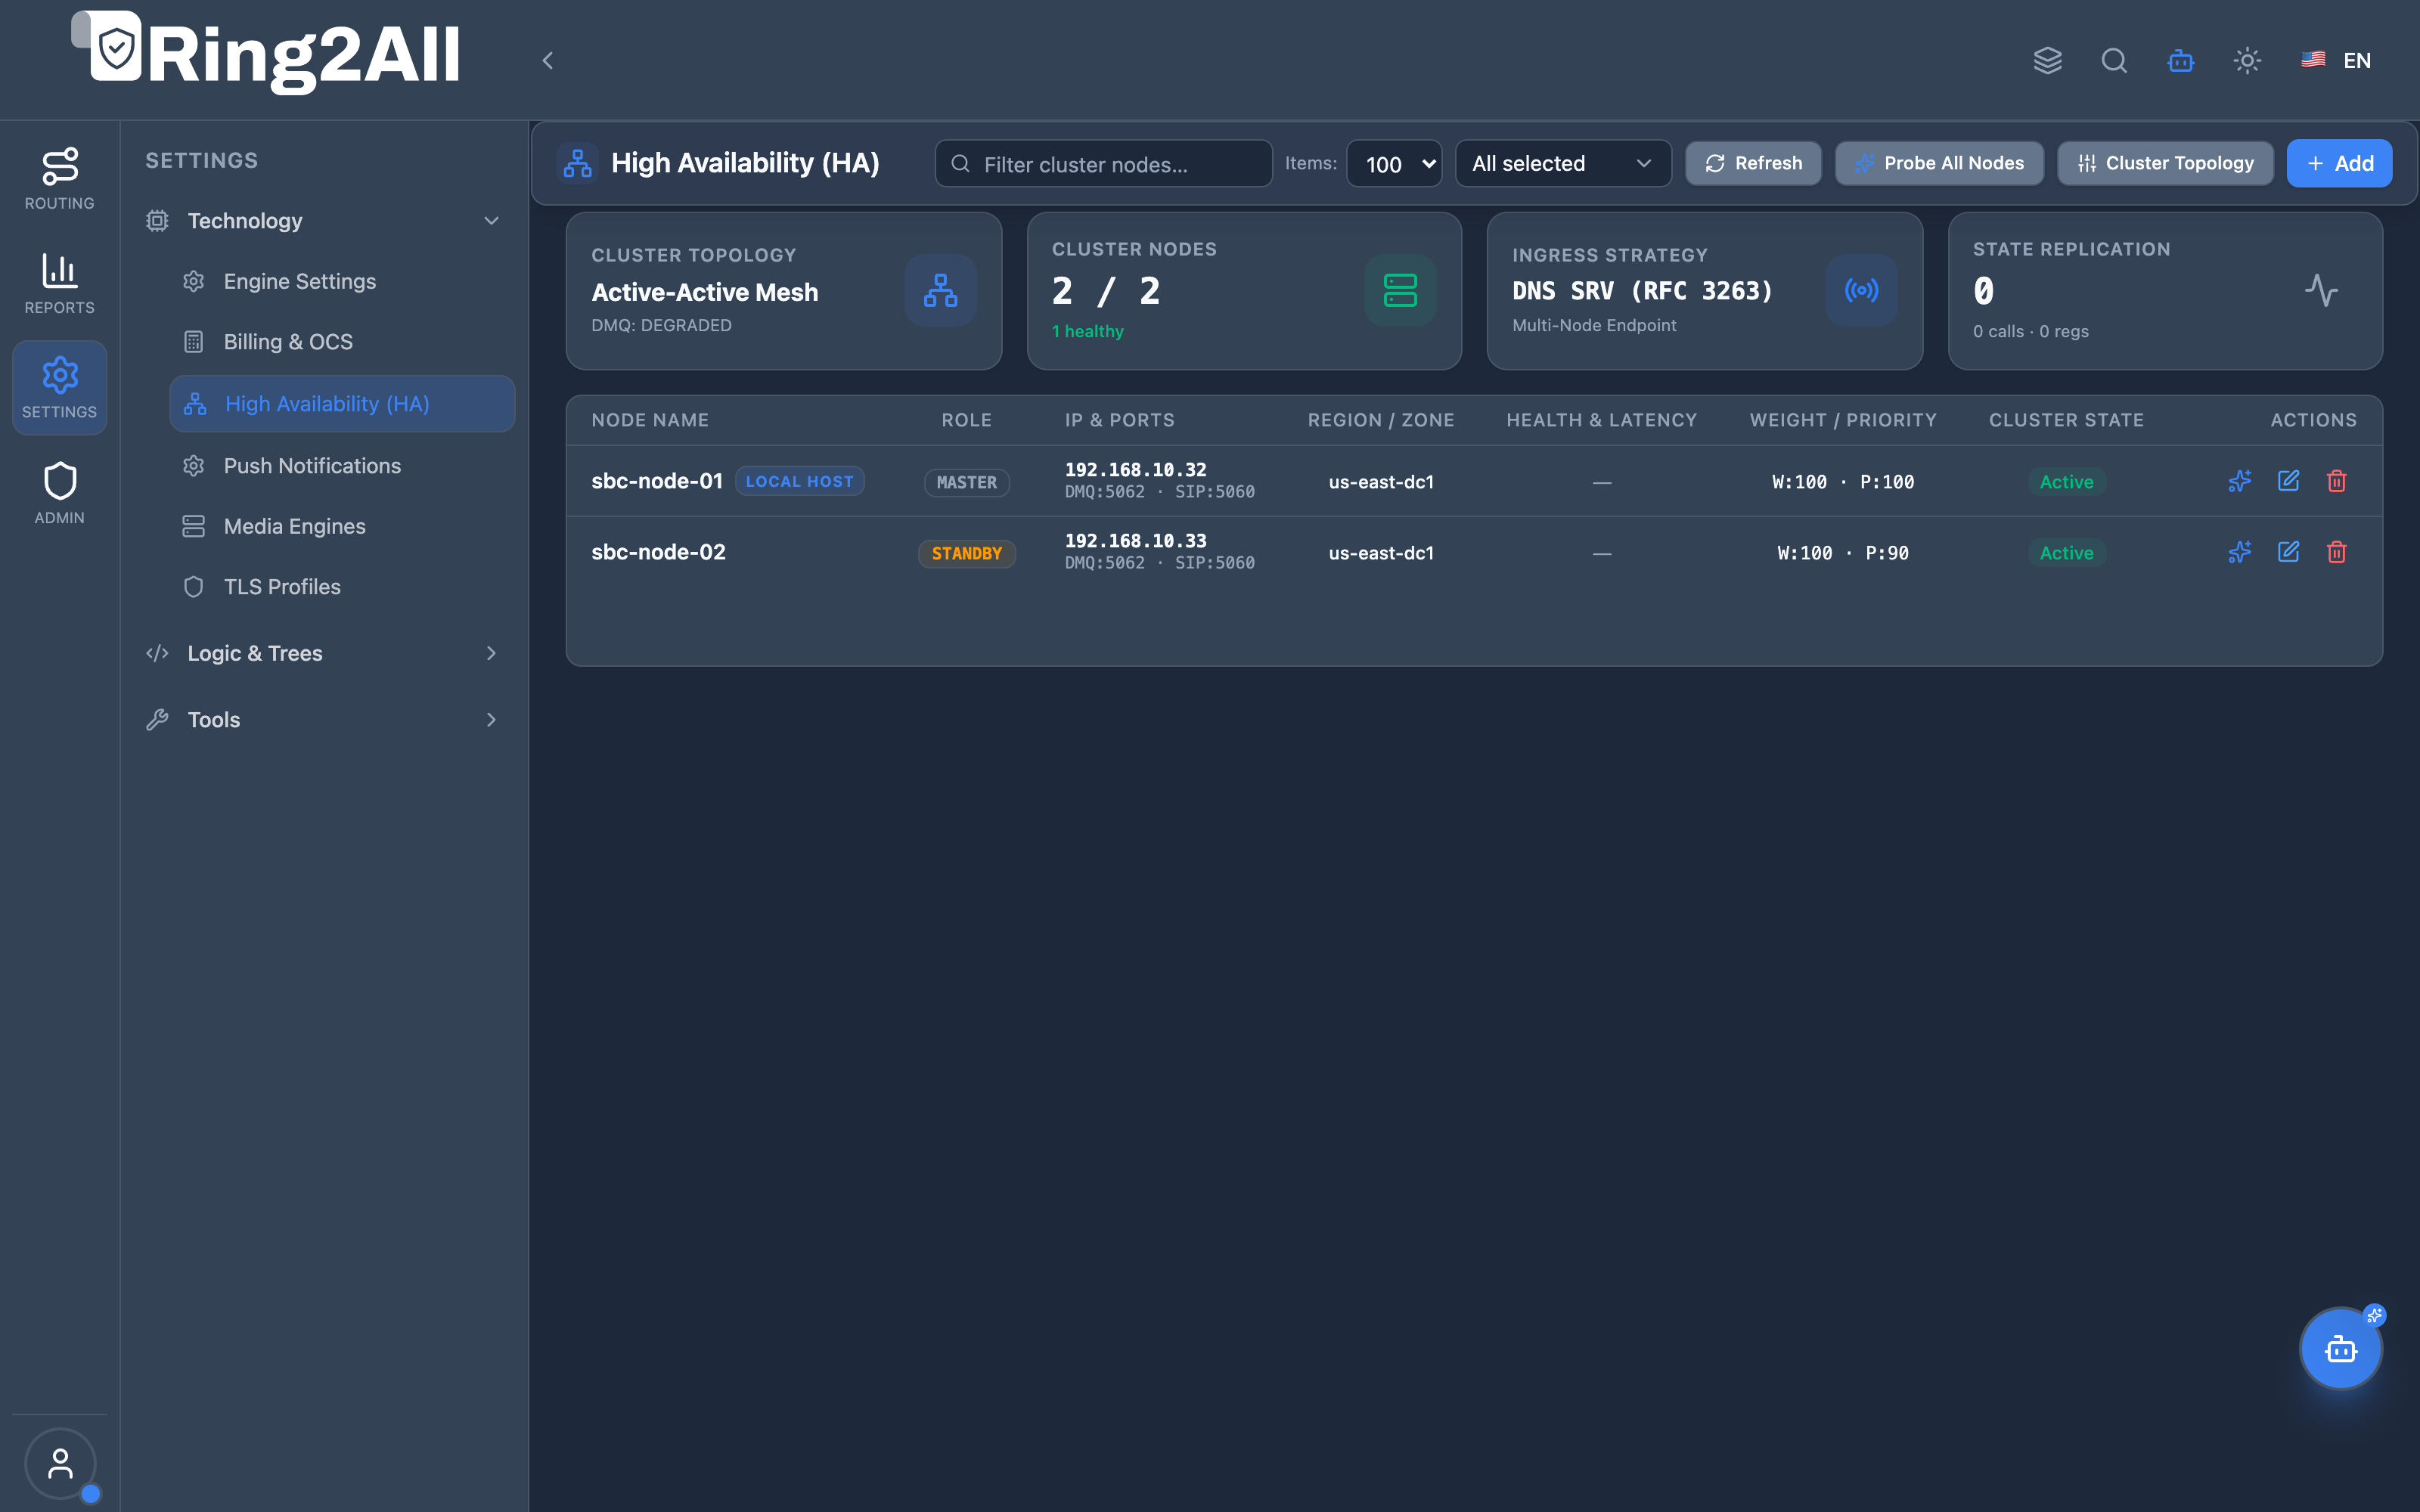
Task: Click the layers stack icon in header
Action: pyautogui.click(x=2047, y=61)
